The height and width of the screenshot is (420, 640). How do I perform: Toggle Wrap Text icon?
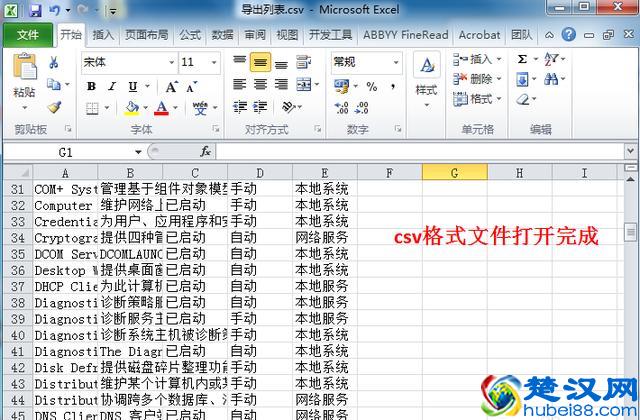tap(303, 62)
